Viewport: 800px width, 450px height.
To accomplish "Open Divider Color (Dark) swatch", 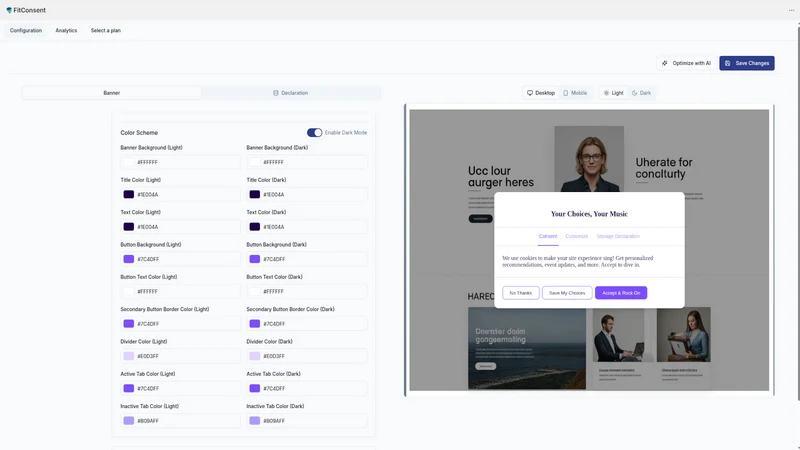I will [x=255, y=356].
